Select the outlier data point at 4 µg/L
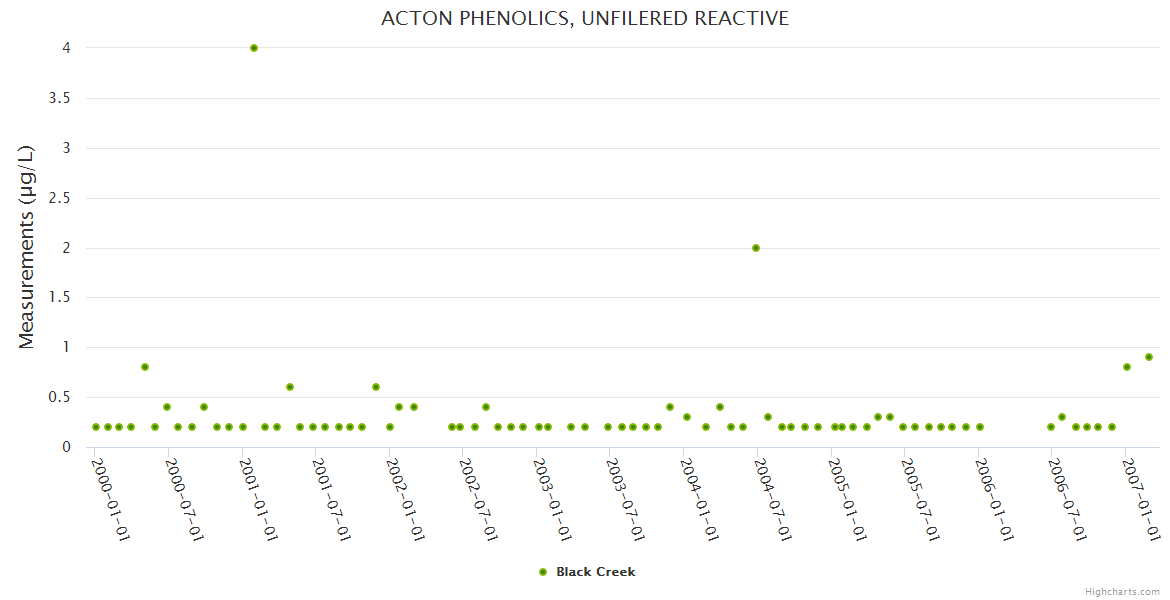1170x600 pixels. (254, 48)
